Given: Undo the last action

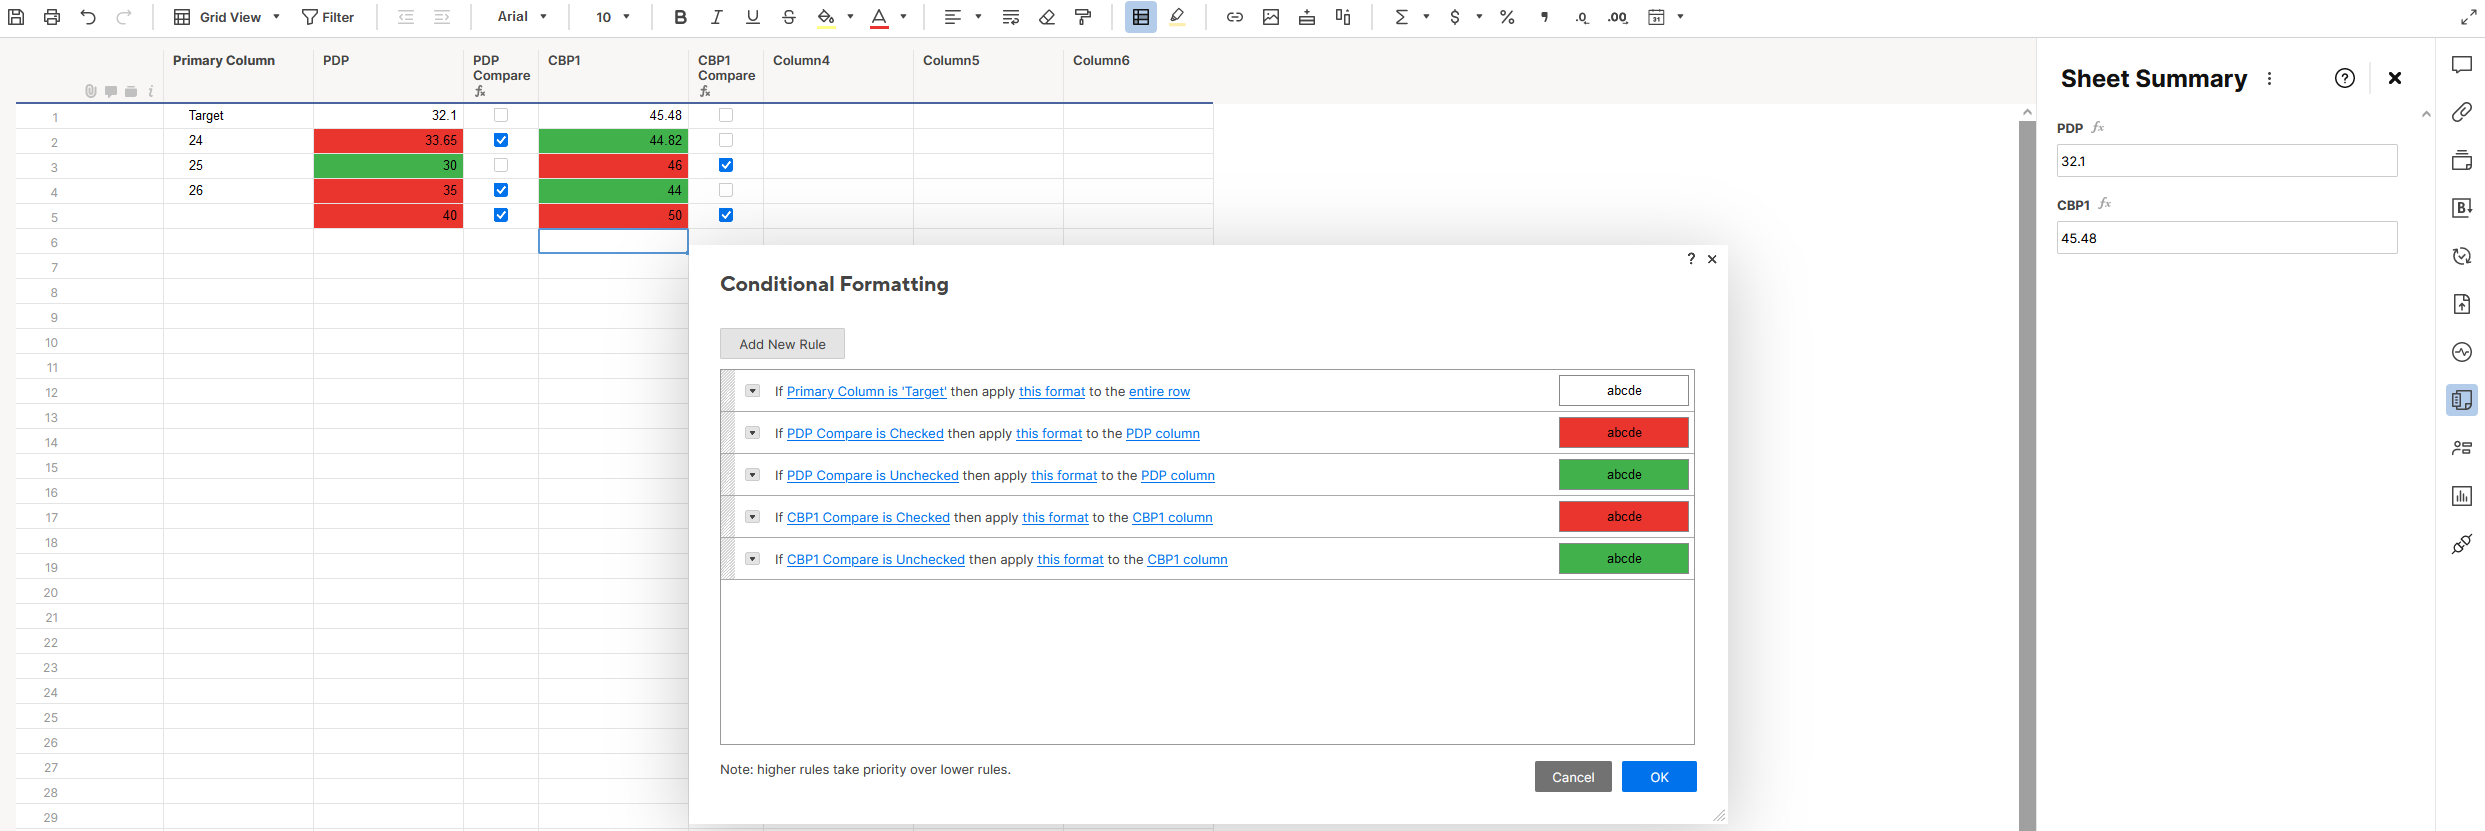Looking at the screenshot, I should pos(88,17).
